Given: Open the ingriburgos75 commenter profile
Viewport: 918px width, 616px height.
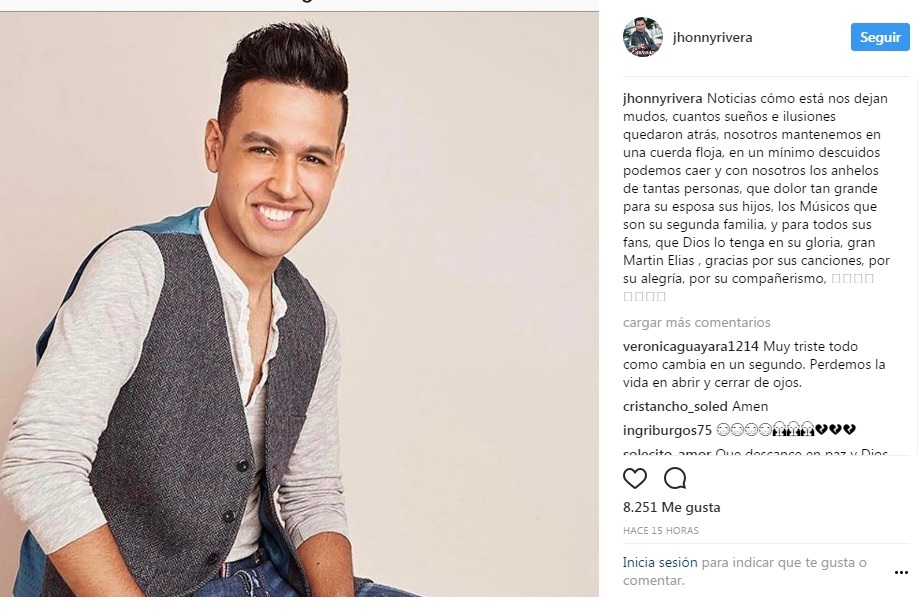Looking at the screenshot, I should pyautogui.click(x=667, y=430).
